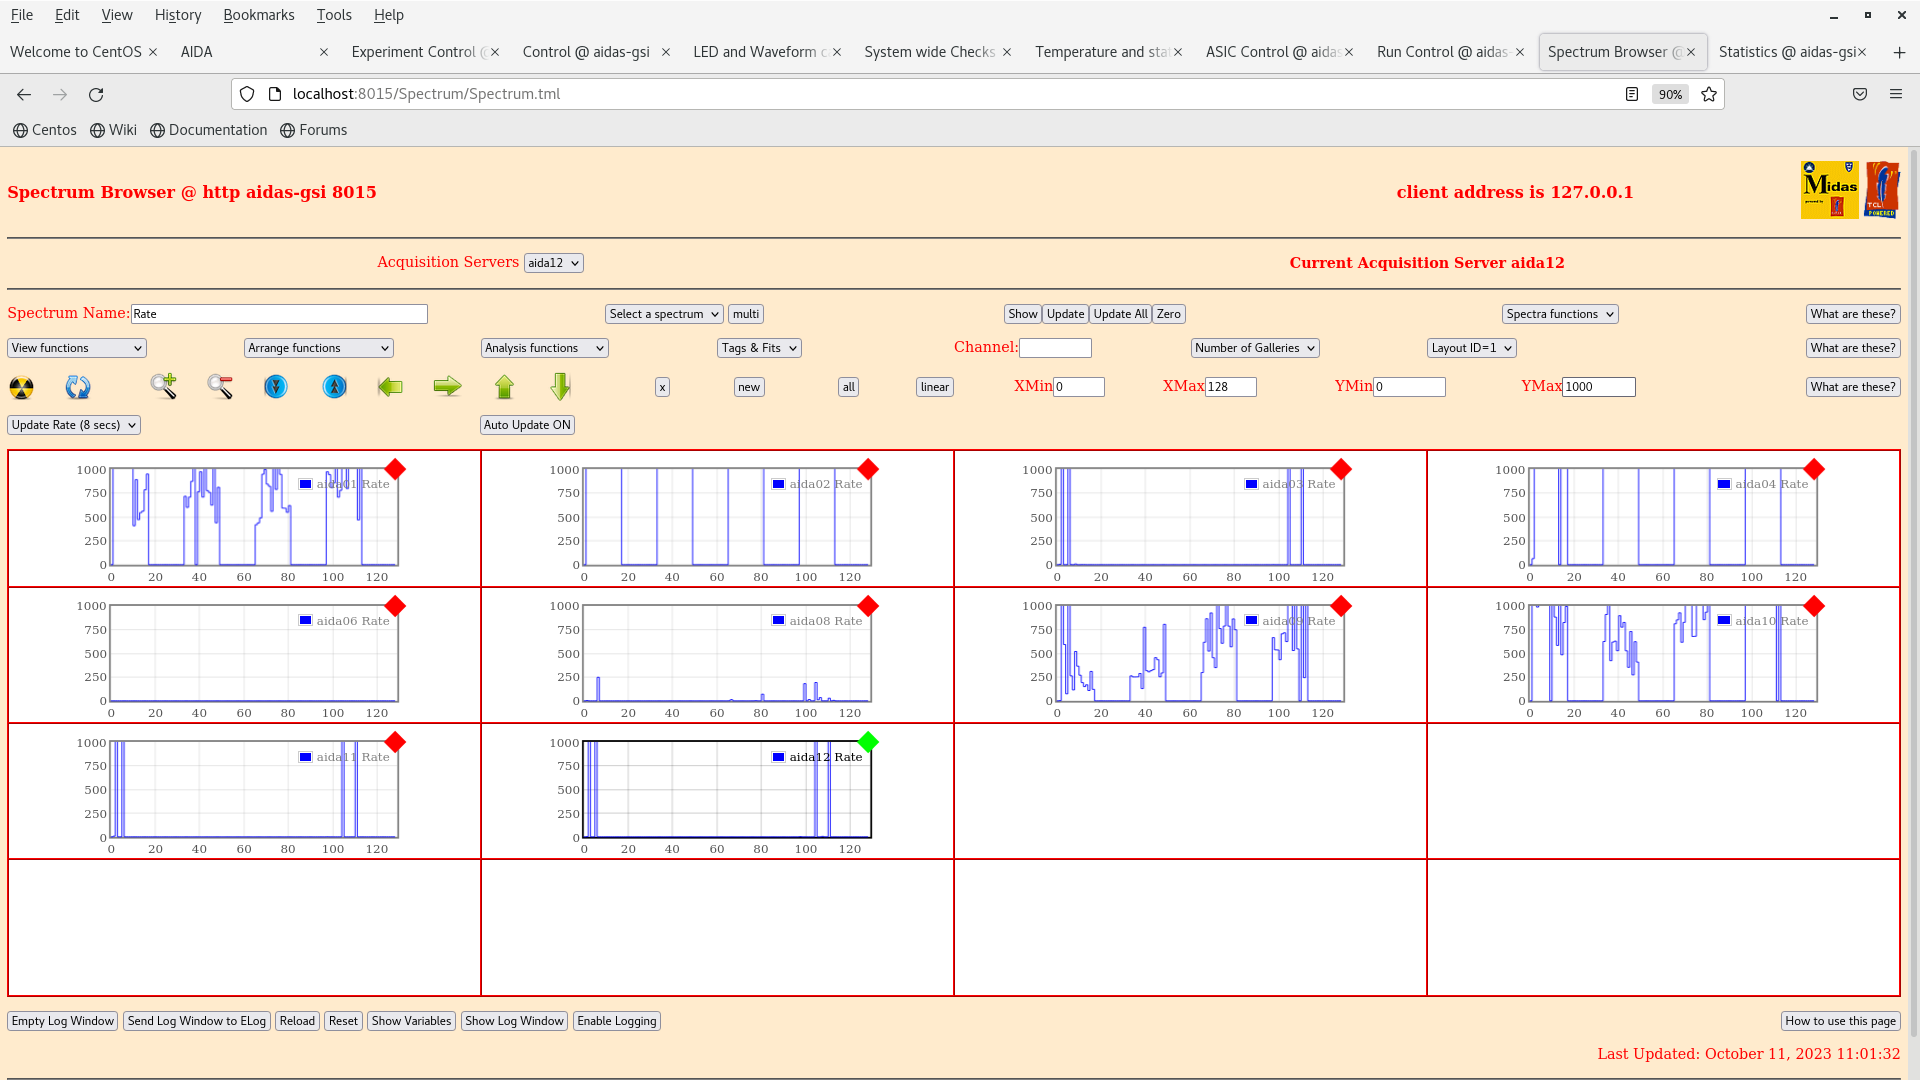Click the zoom in magnifier icon
Screen dimensions: 1920x1080
click(163, 386)
